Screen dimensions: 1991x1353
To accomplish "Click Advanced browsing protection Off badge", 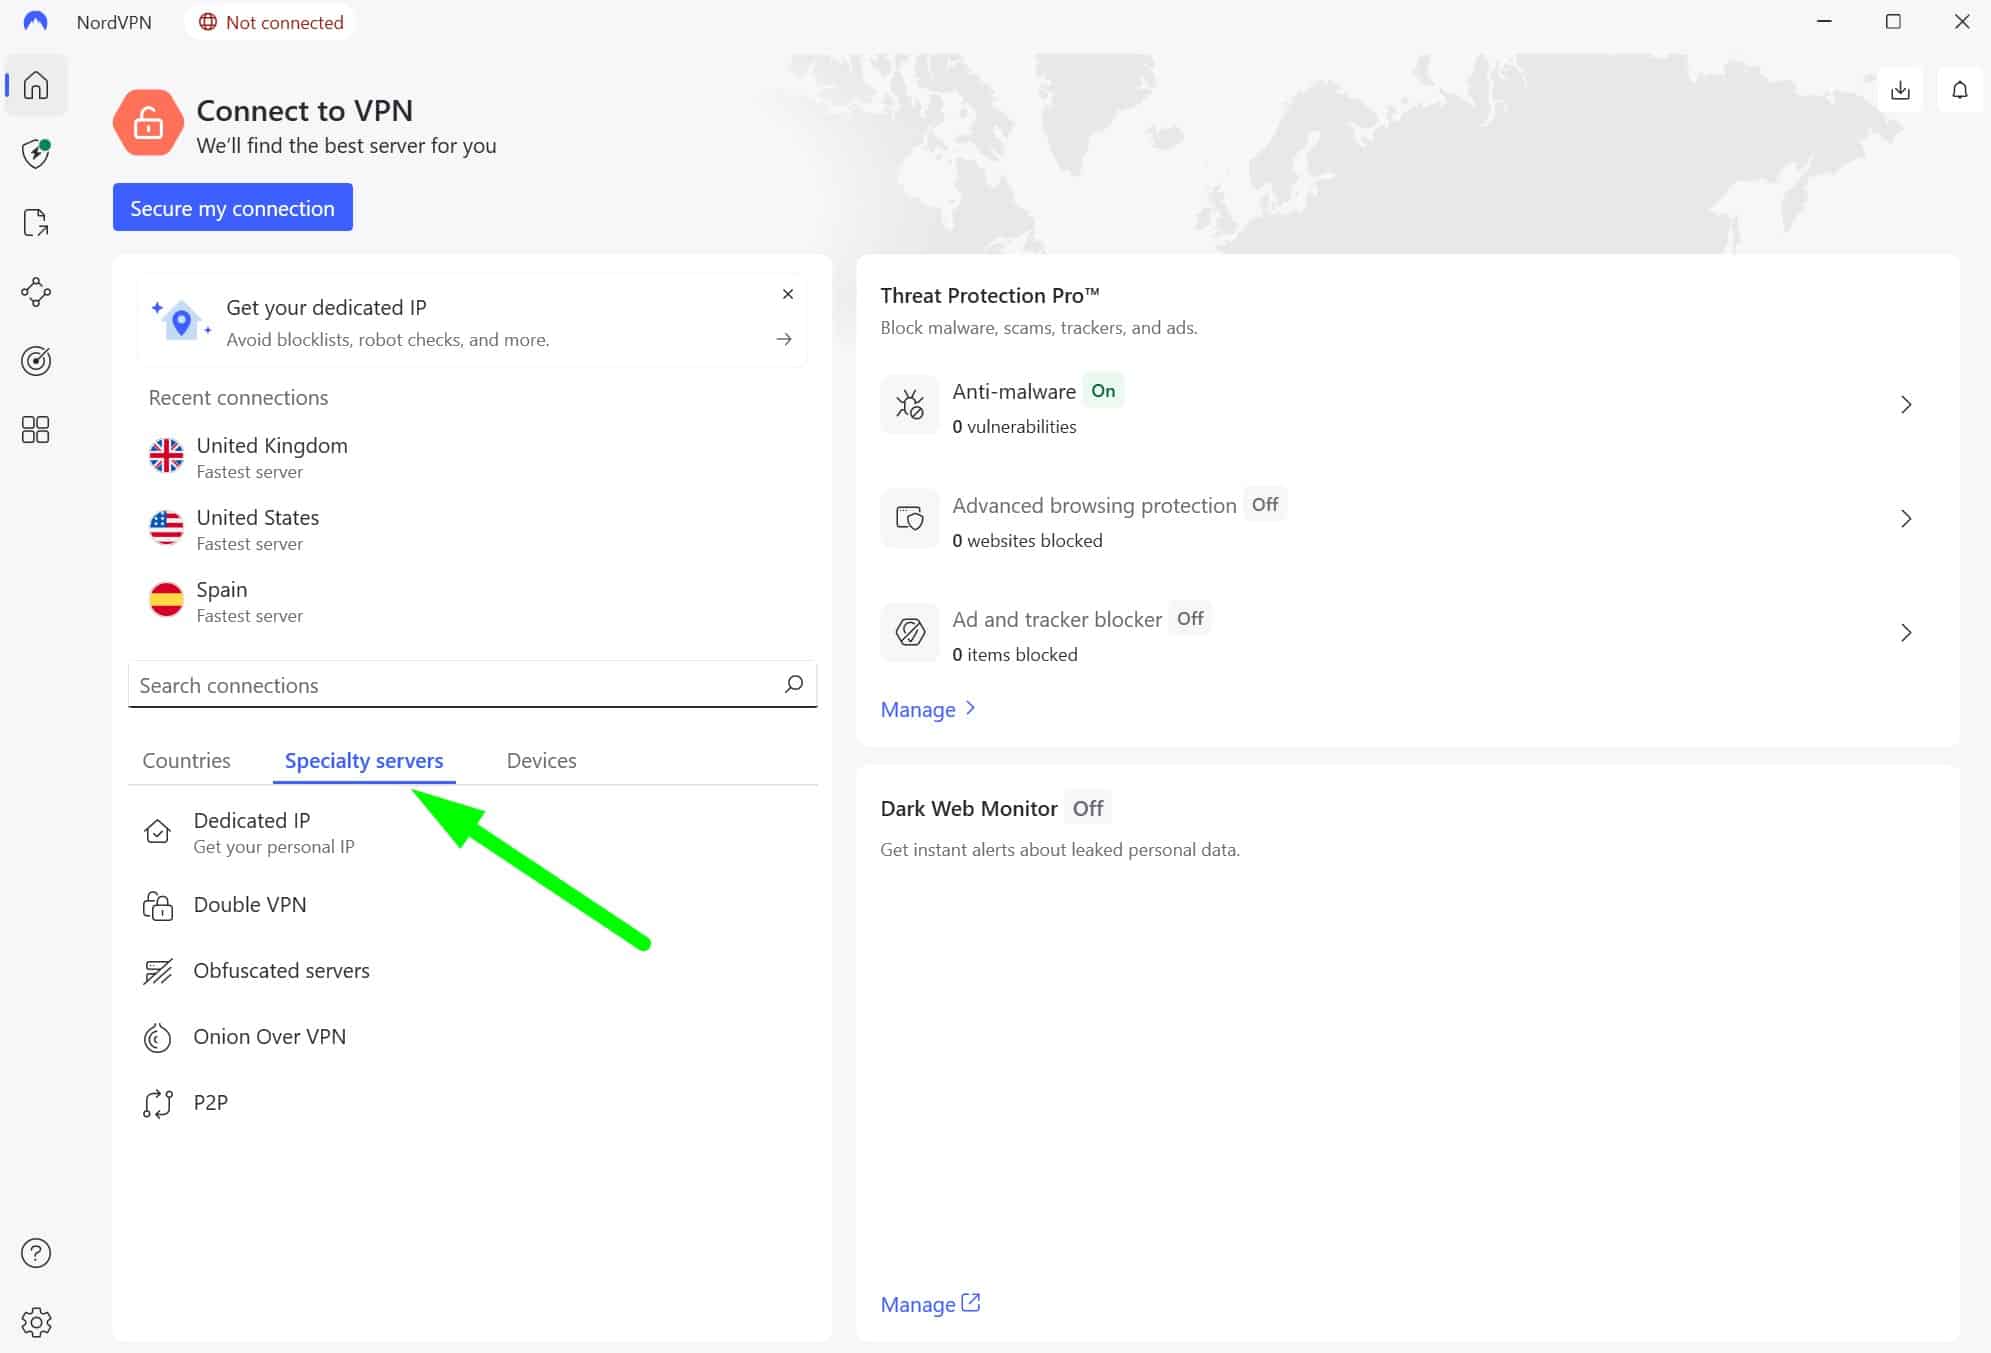I will 1265,505.
